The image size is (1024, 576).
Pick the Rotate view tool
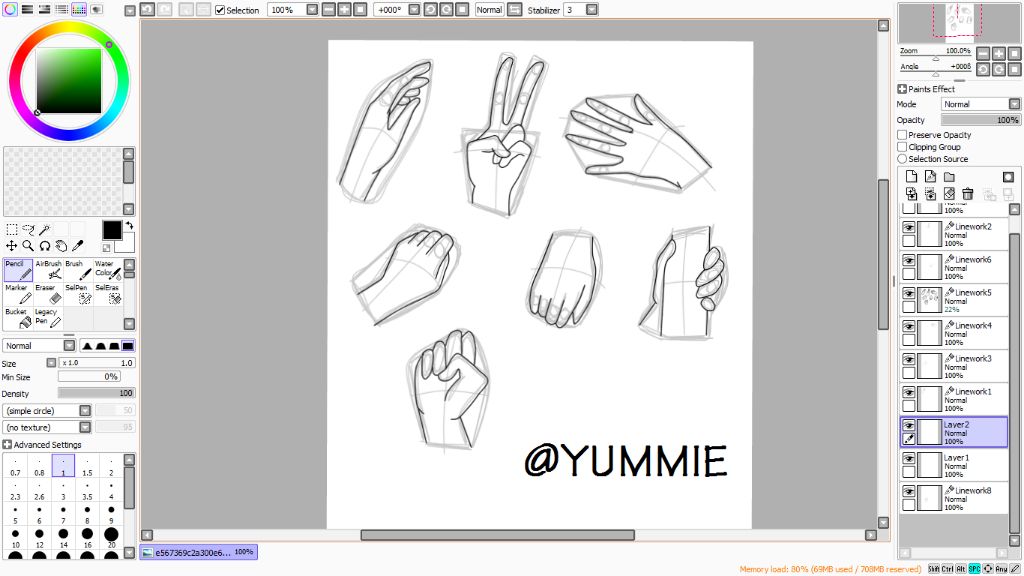point(44,246)
